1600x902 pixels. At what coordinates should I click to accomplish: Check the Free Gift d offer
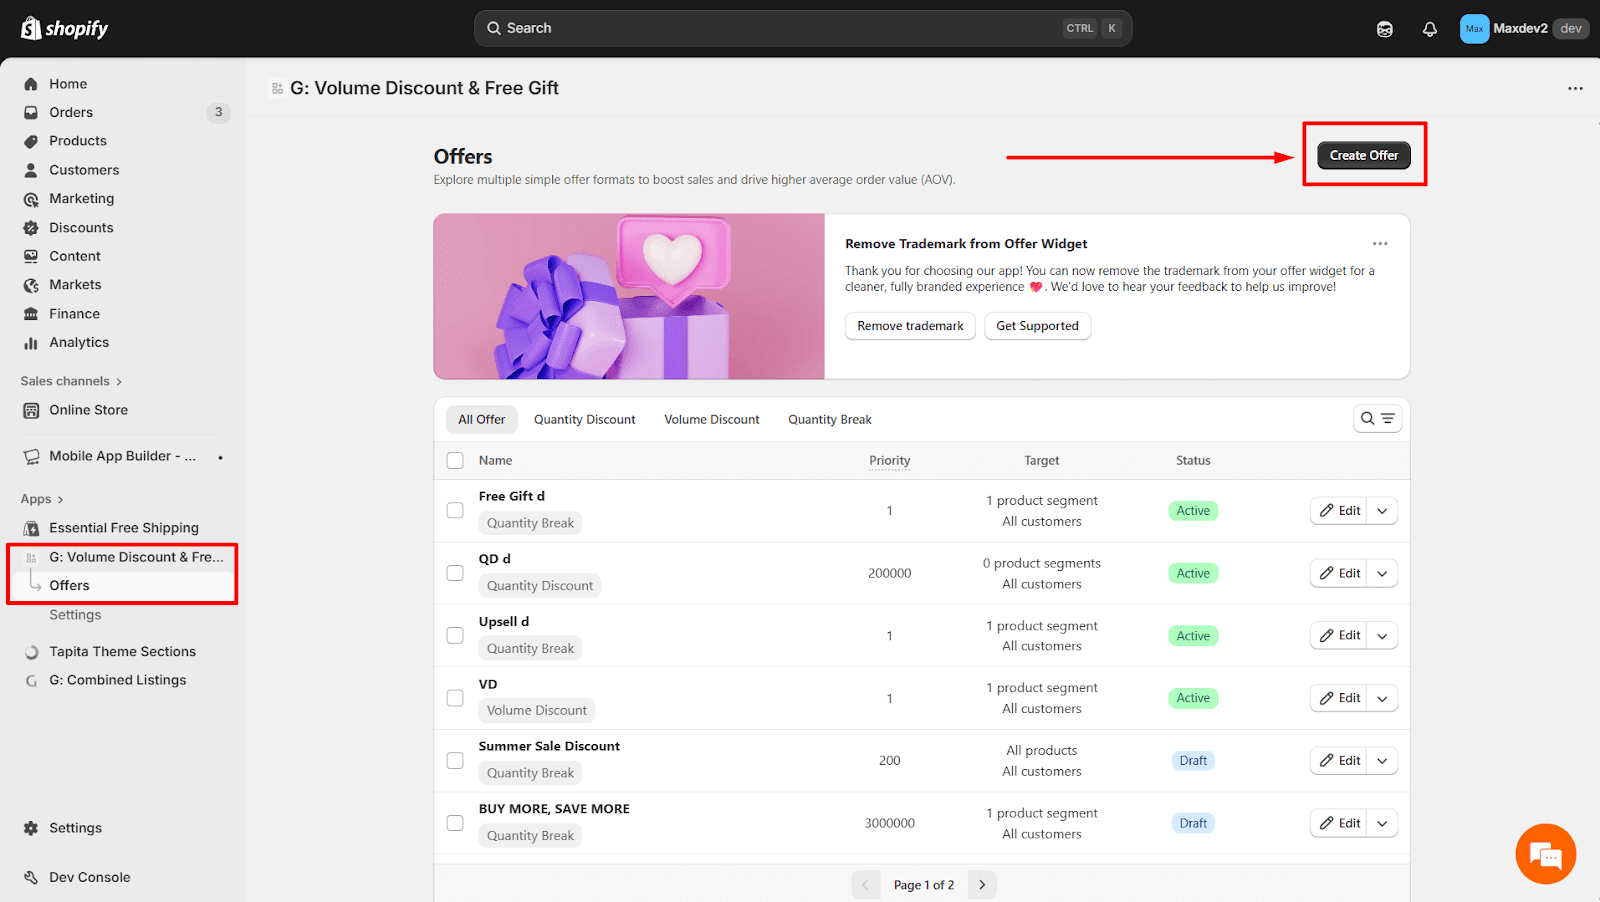click(x=455, y=510)
